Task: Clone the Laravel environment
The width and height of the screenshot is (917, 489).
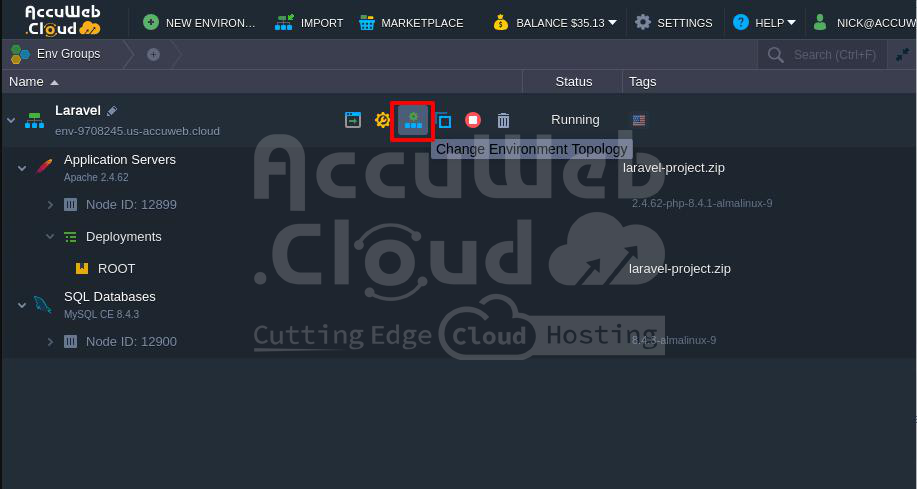Action: click(x=444, y=120)
